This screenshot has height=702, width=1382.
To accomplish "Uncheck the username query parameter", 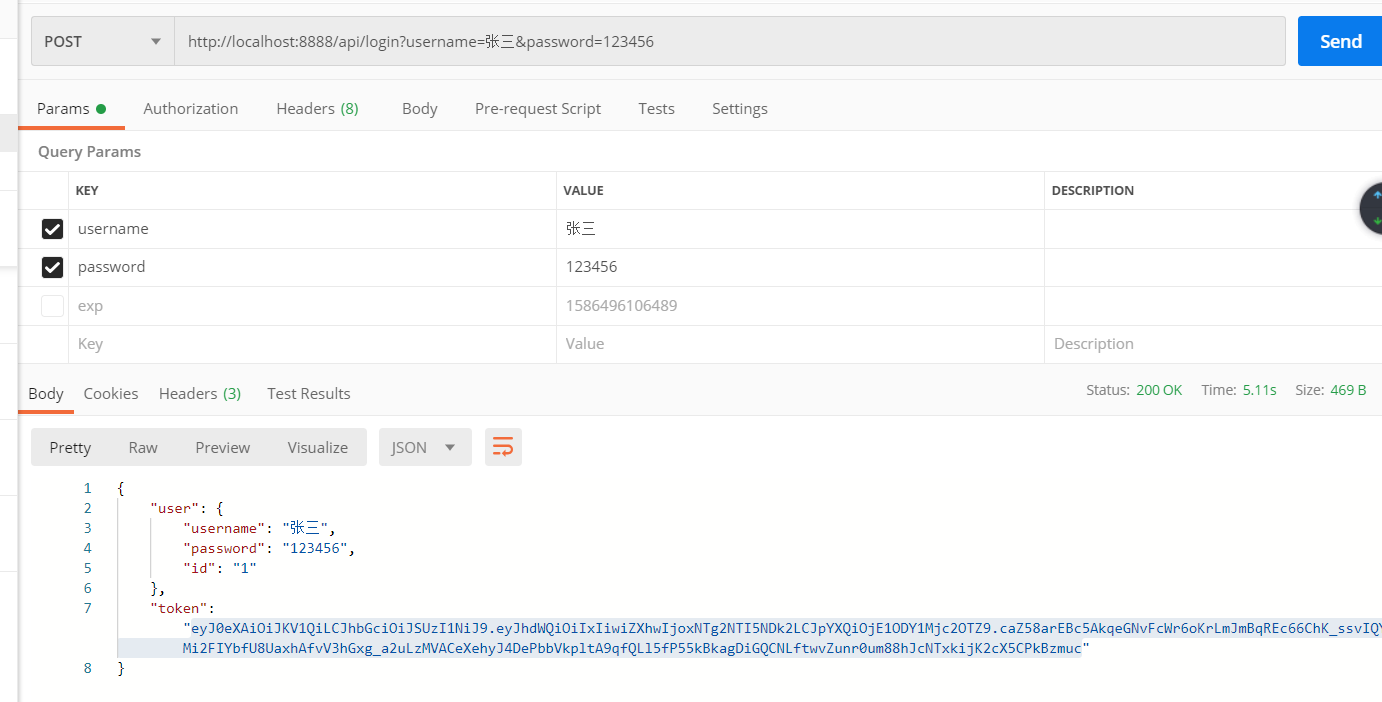I will (x=52, y=228).
